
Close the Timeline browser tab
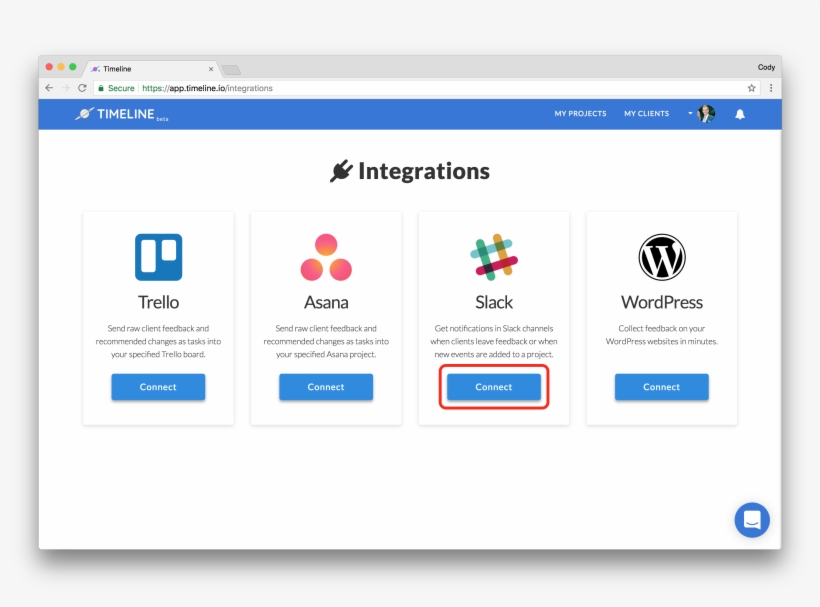(211, 68)
